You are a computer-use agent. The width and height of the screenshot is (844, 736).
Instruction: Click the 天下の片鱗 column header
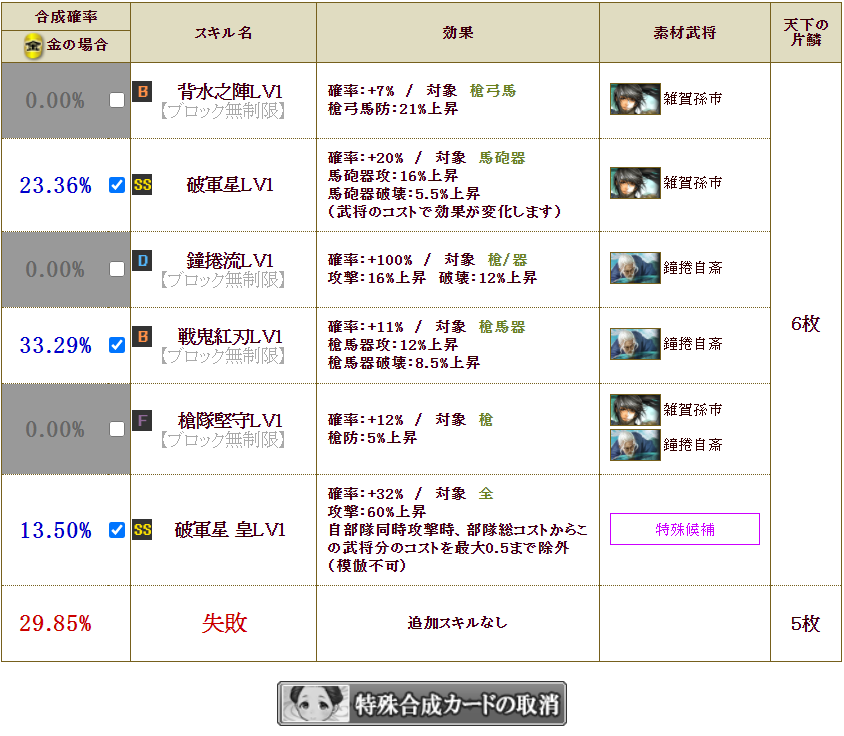(806, 32)
